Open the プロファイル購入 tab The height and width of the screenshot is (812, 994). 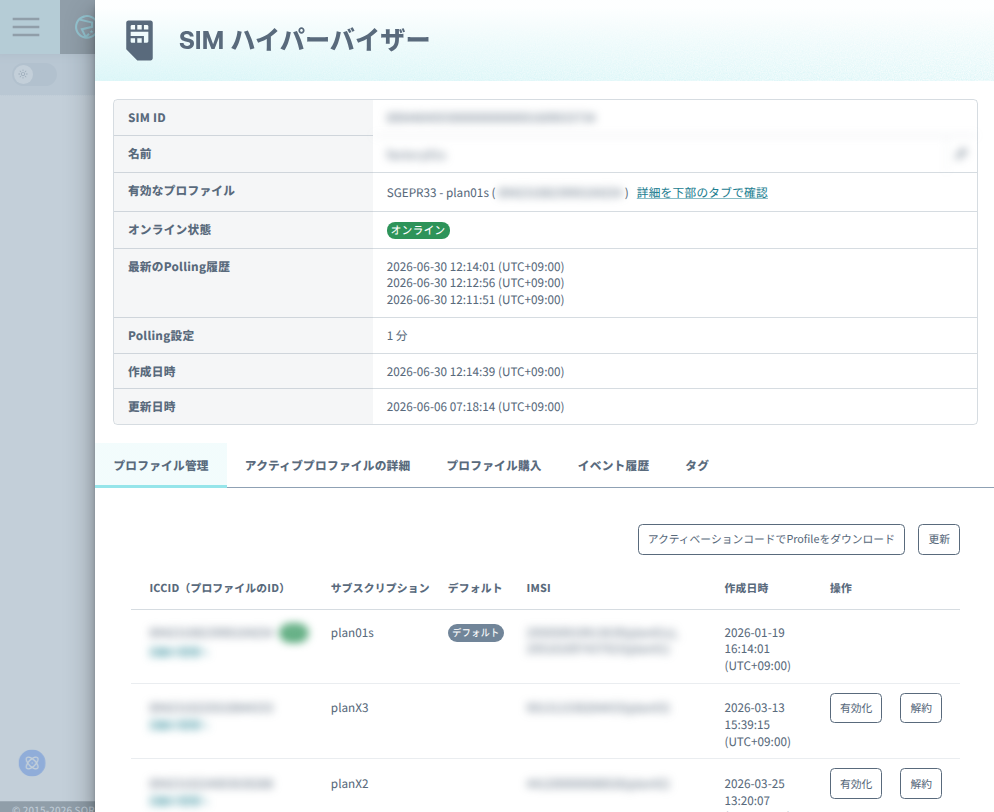pyautogui.click(x=493, y=465)
